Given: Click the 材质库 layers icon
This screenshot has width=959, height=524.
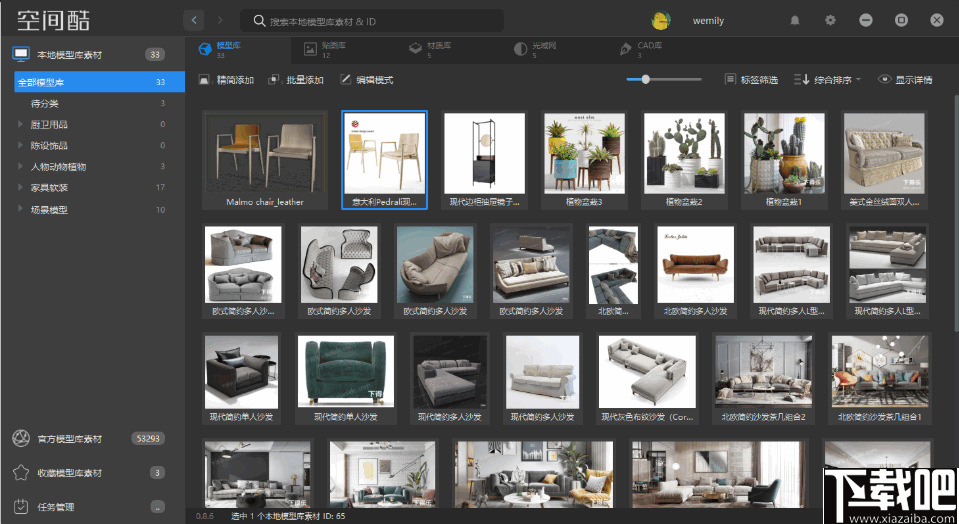Looking at the screenshot, I should pos(415,48).
